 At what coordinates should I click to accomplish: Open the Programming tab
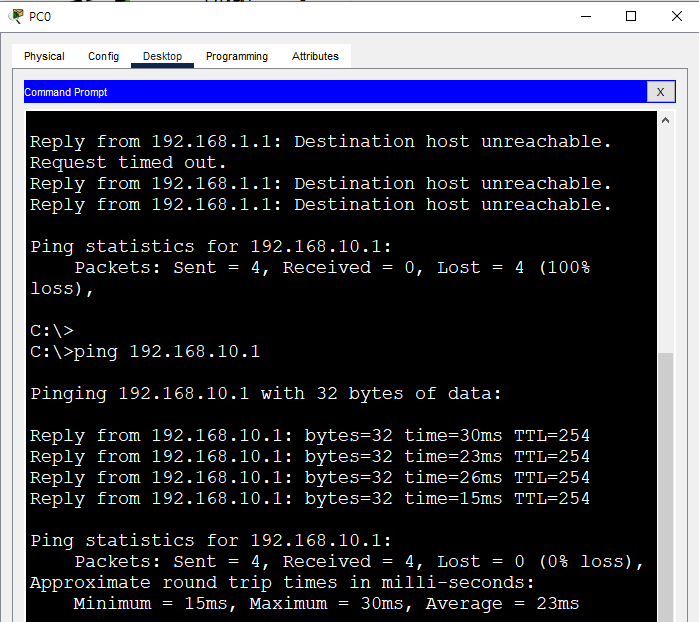237,56
